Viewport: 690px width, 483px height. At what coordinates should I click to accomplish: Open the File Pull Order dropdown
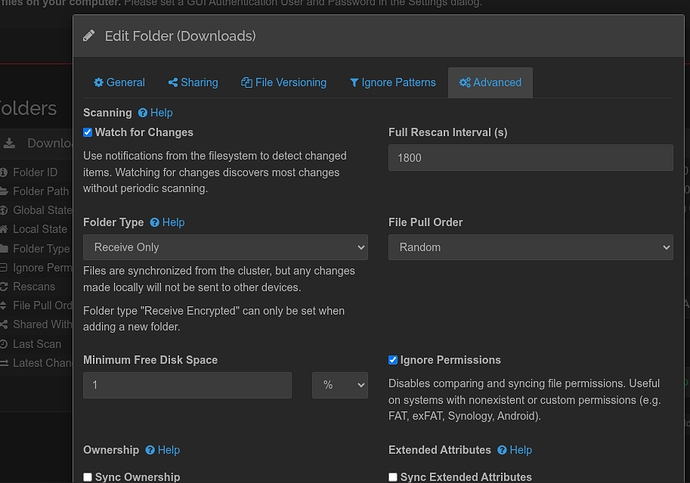point(530,247)
